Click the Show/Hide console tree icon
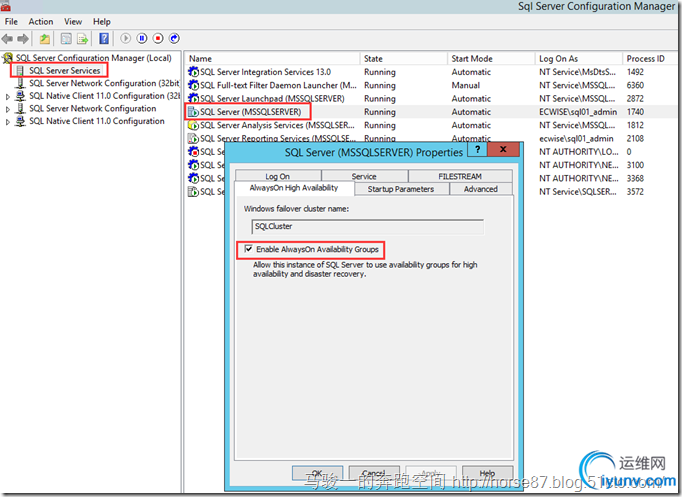Viewport: 682px width, 497px height. tap(66, 39)
